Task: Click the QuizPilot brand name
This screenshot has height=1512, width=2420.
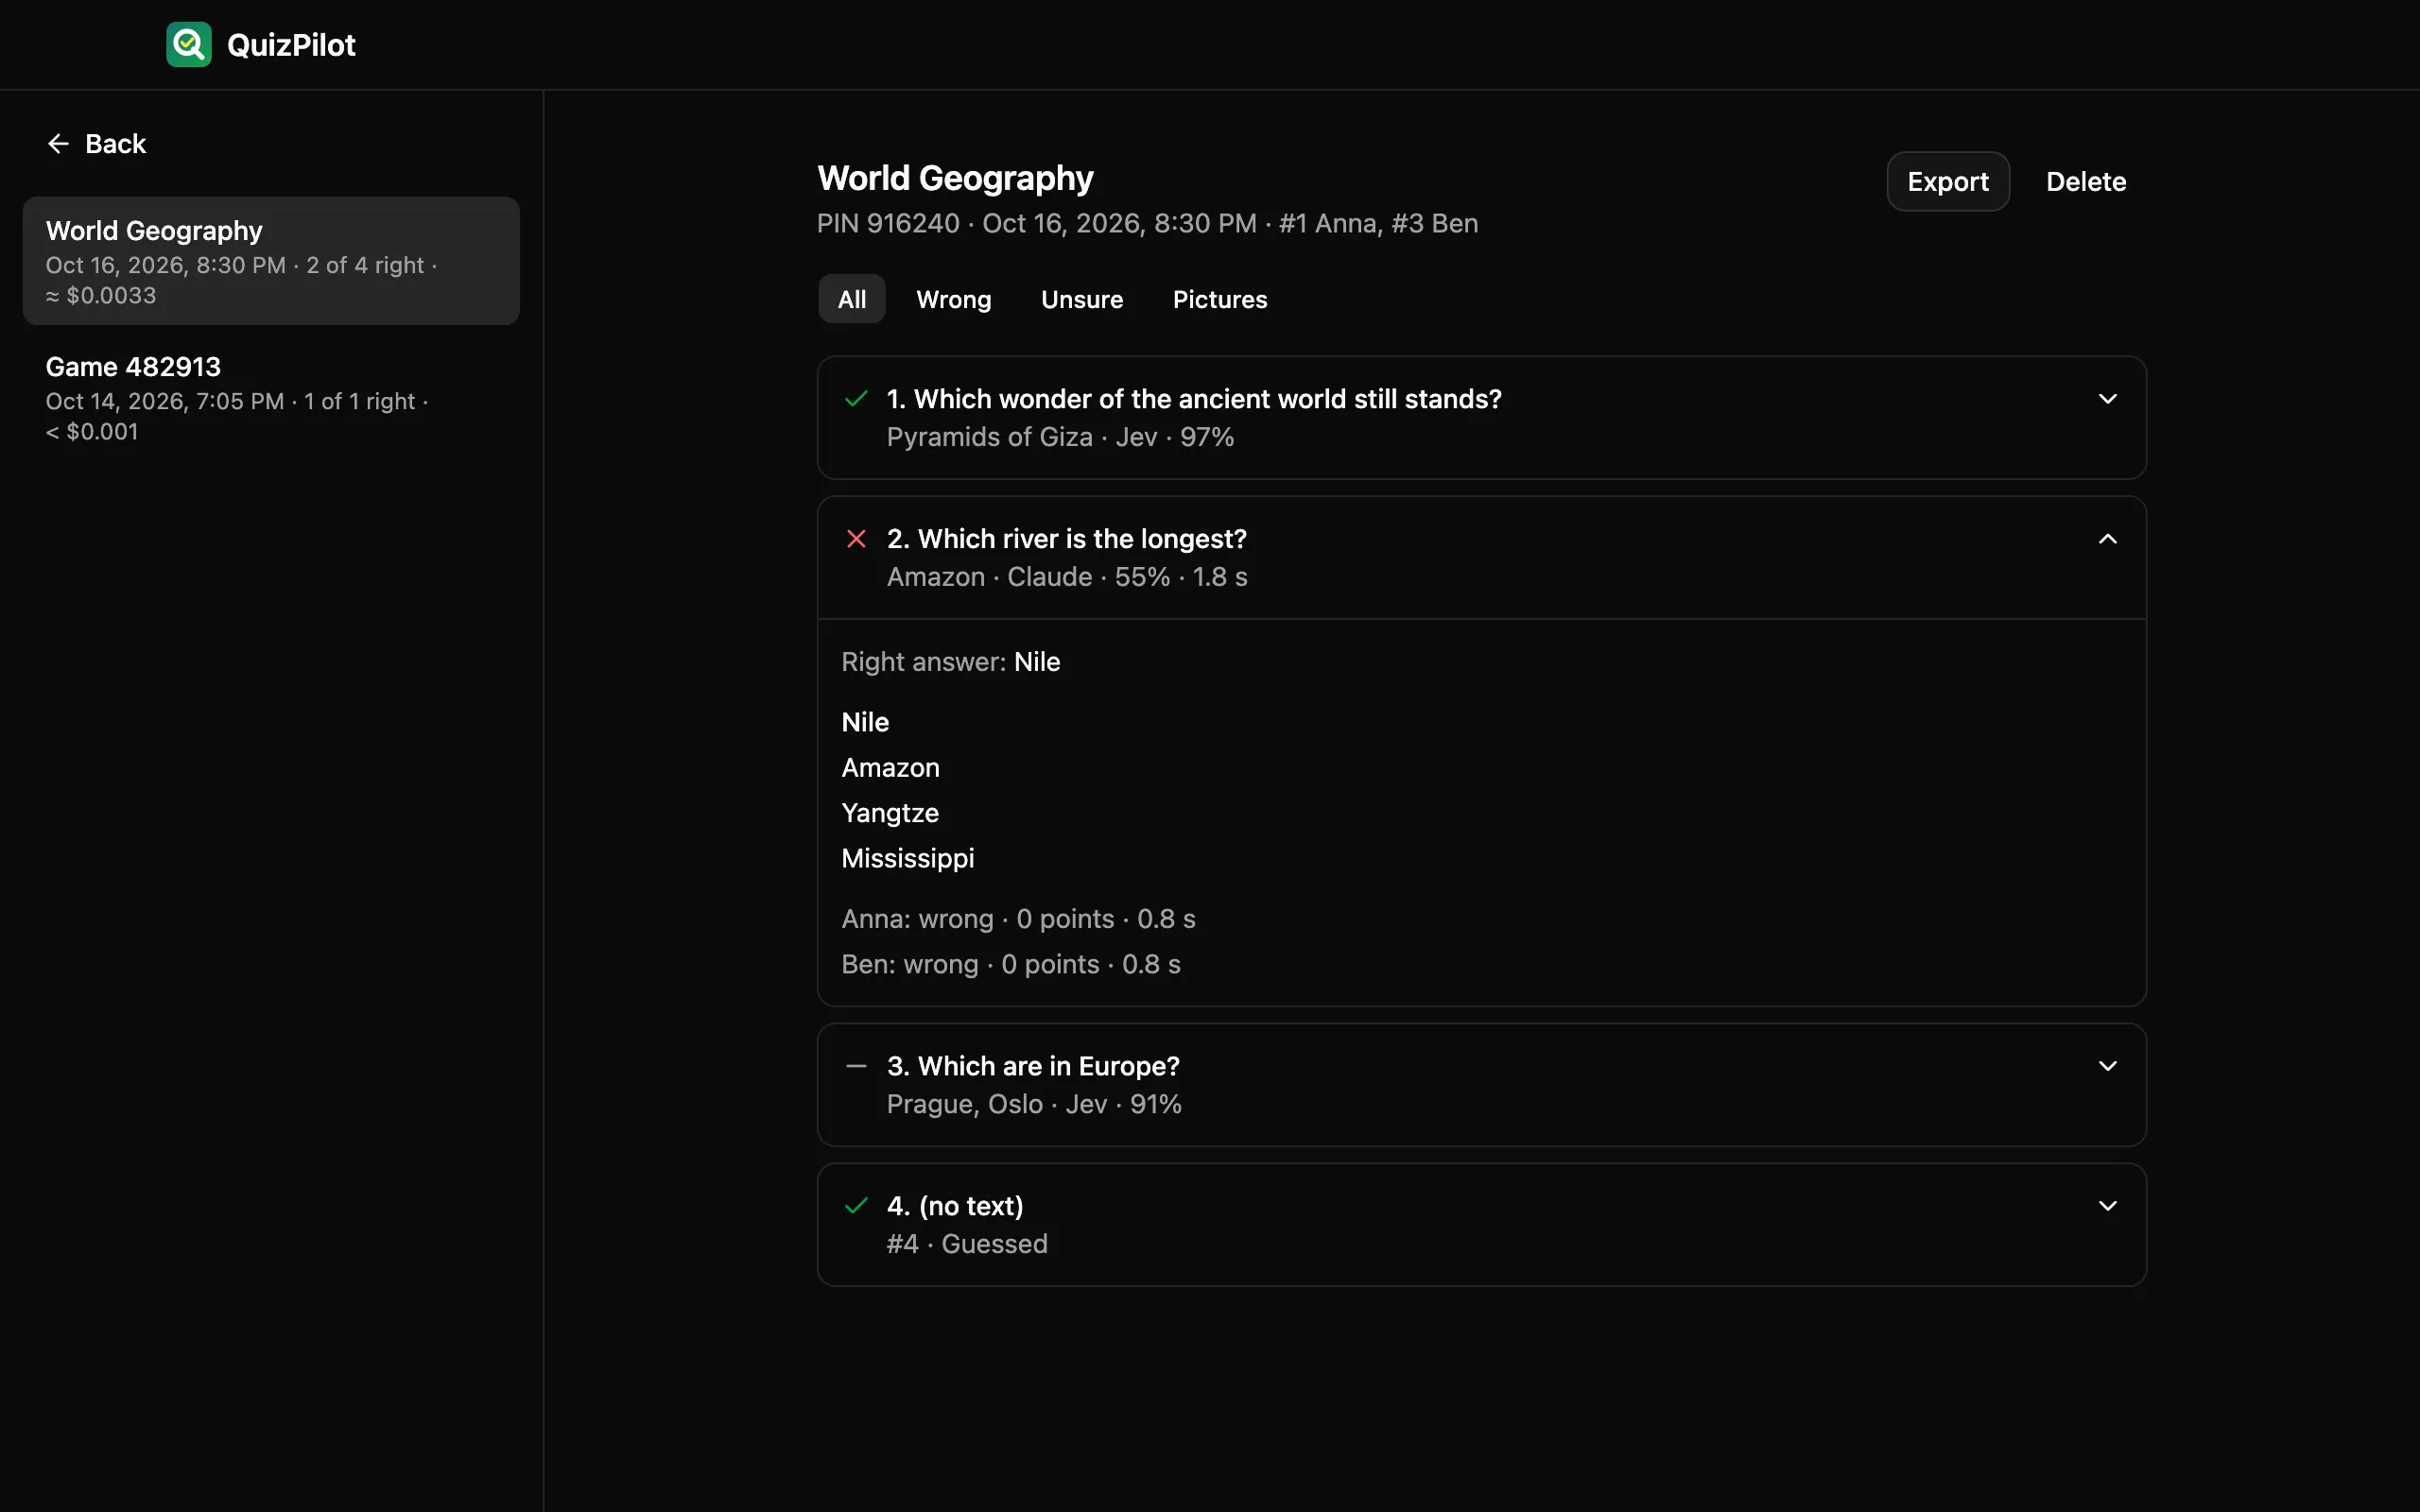Action: [x=291, y=45]
